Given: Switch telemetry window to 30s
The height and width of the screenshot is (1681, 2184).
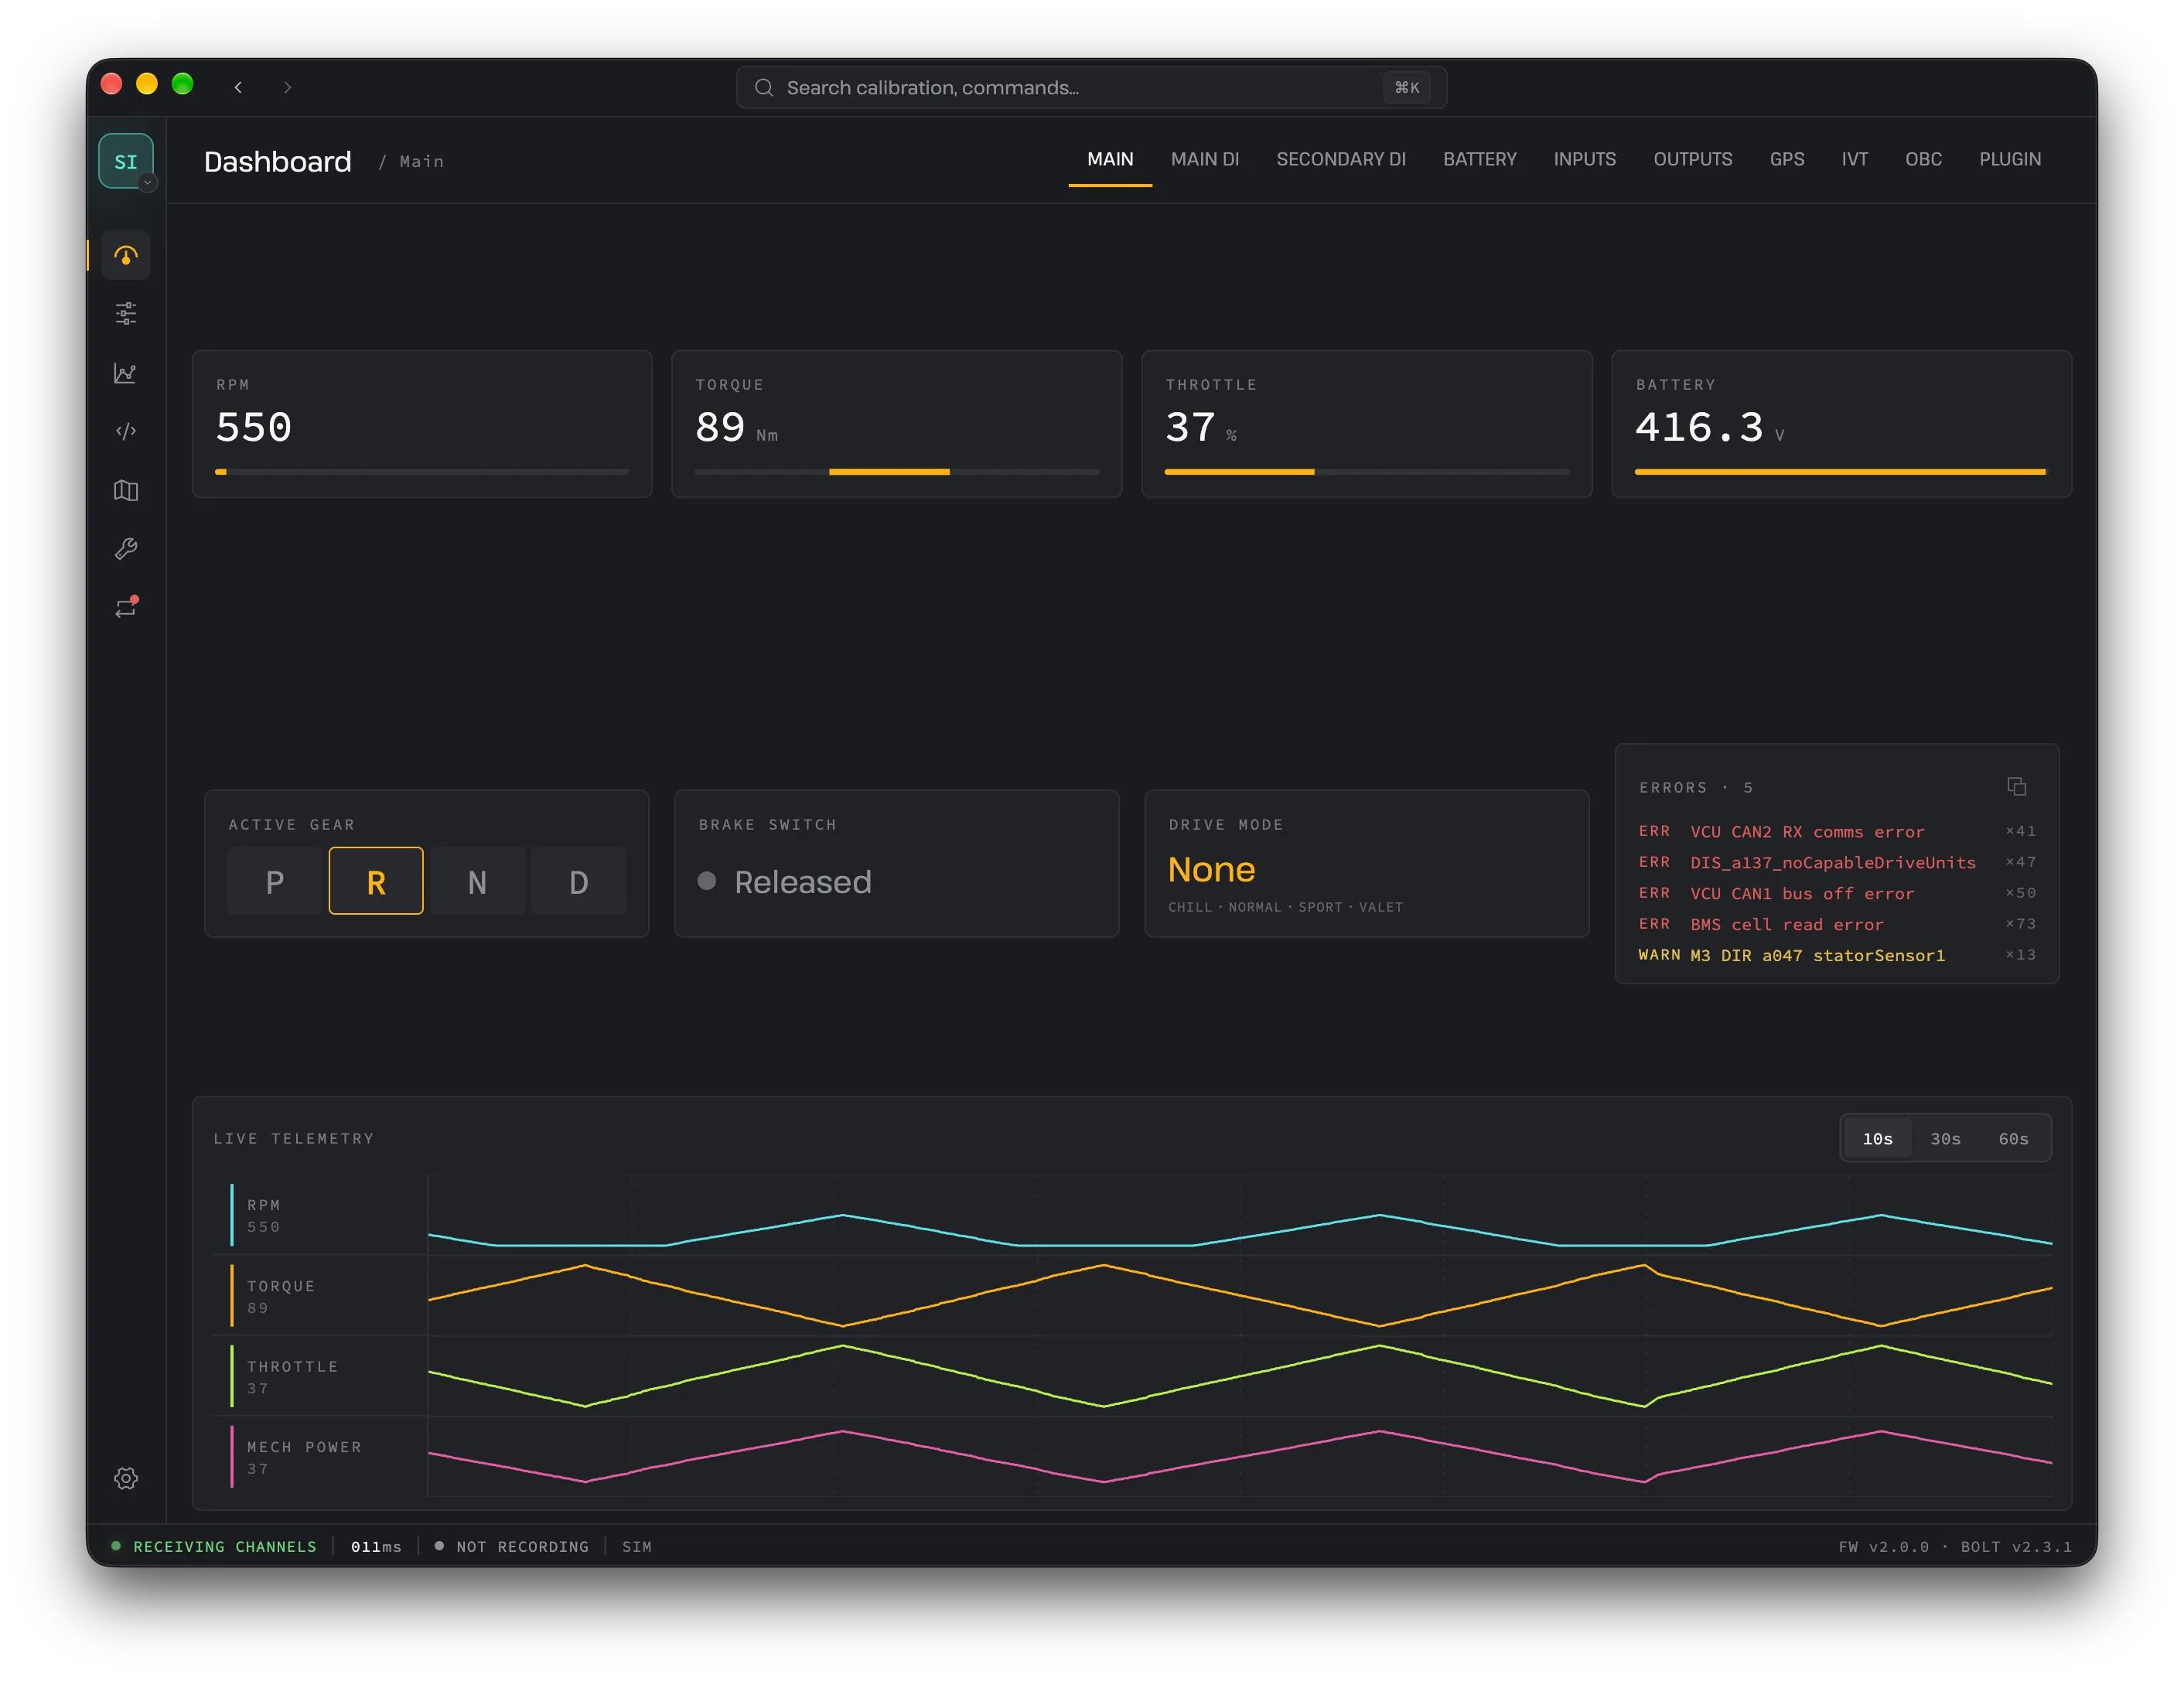Looking at the screenshot, I should (1945, 1138).
